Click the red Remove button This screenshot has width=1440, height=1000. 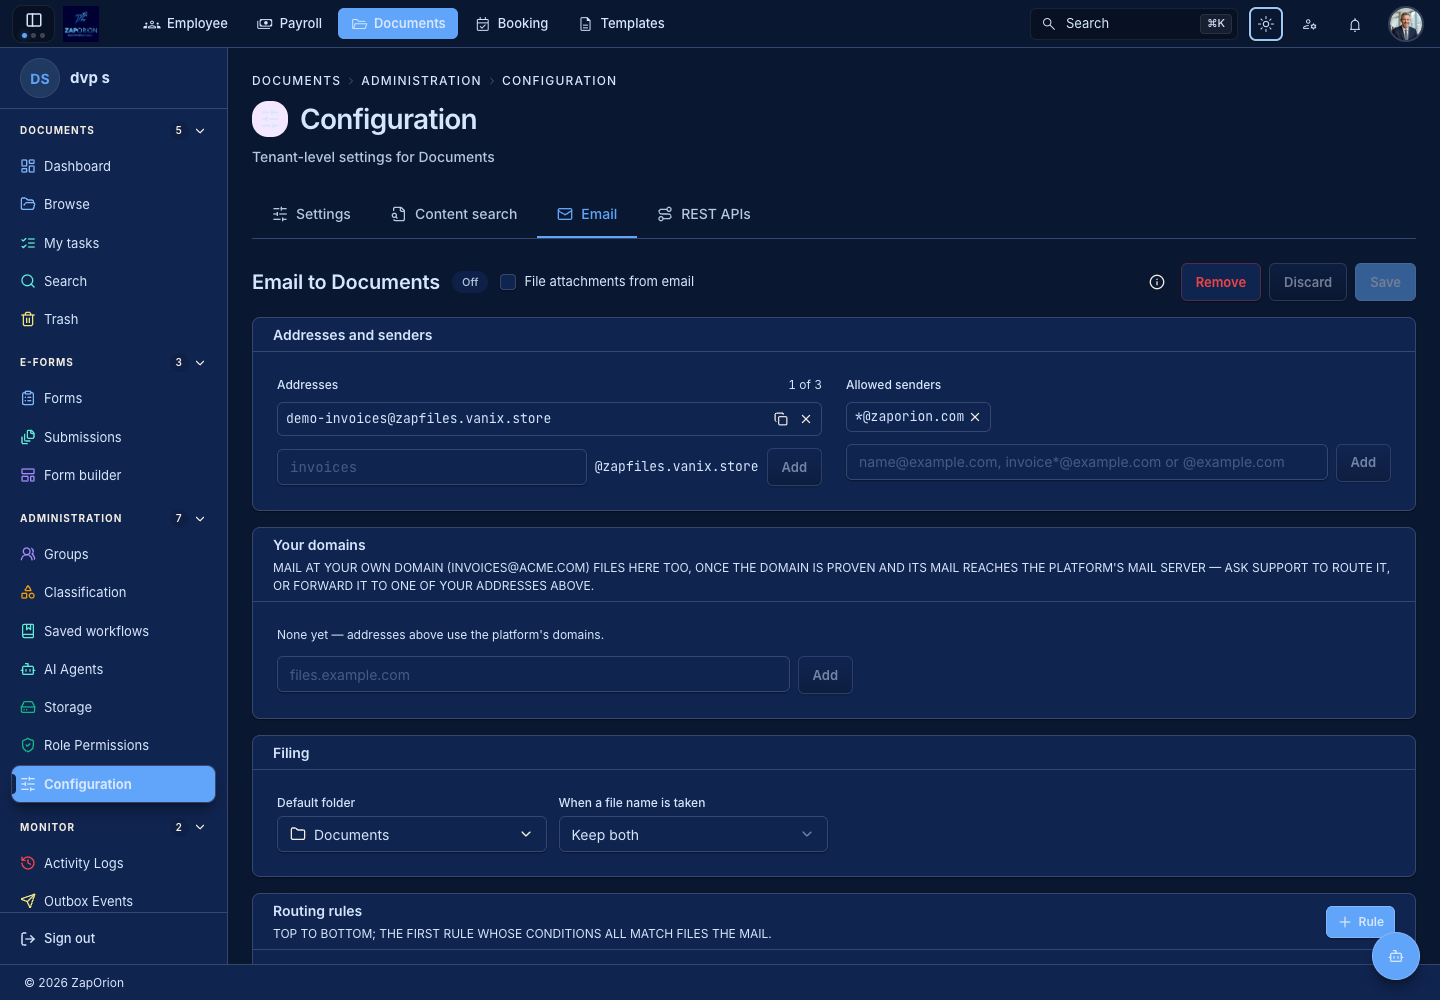1221,282
